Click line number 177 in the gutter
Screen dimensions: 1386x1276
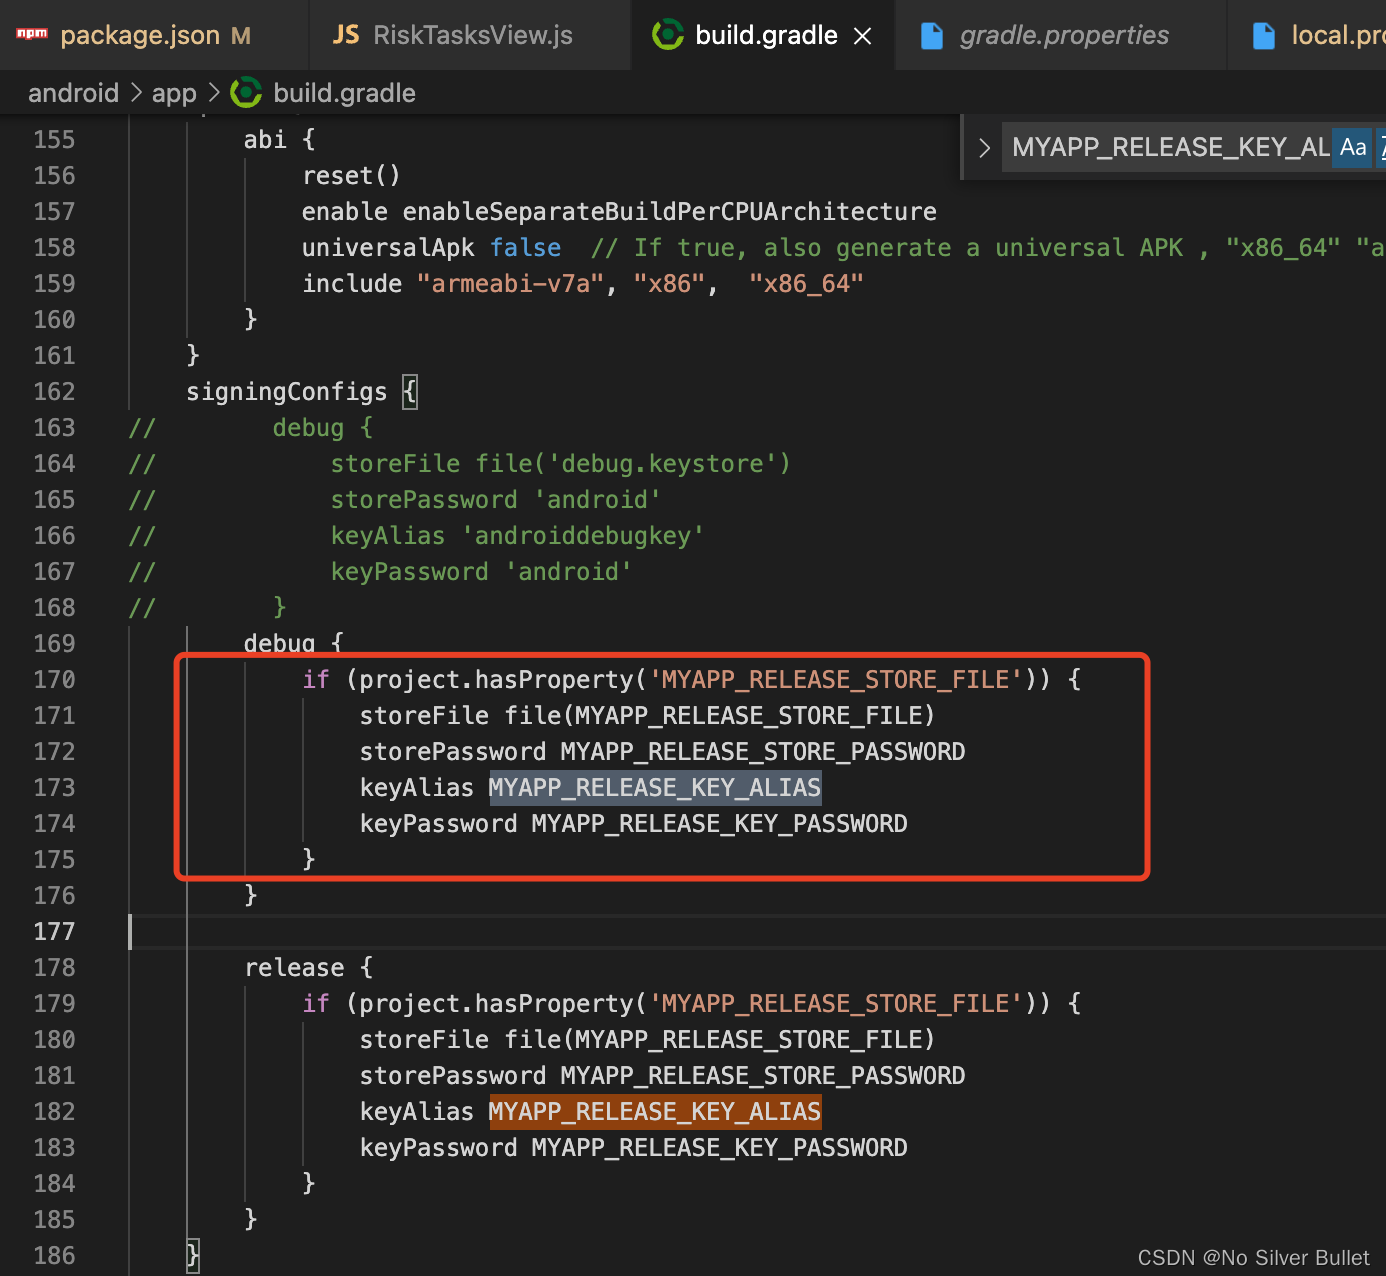point(54,931)
